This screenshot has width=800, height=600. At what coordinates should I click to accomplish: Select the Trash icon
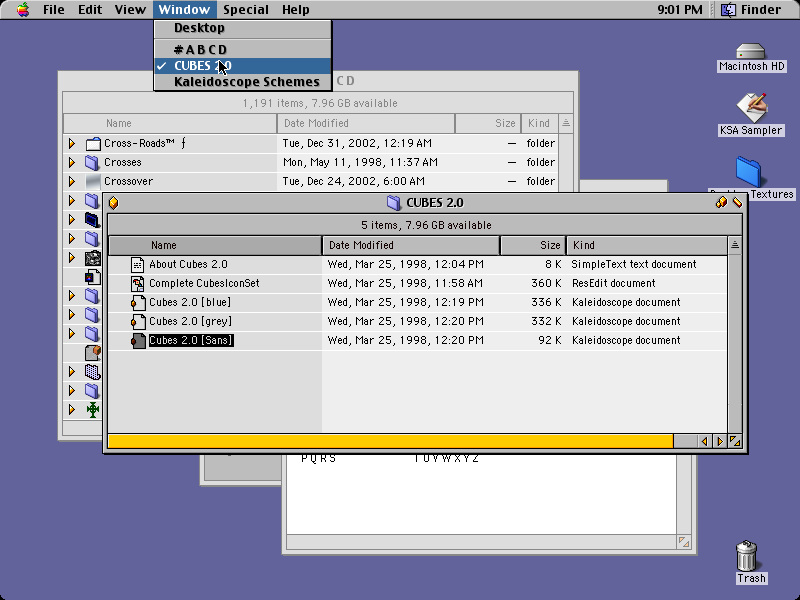[747, 556]
